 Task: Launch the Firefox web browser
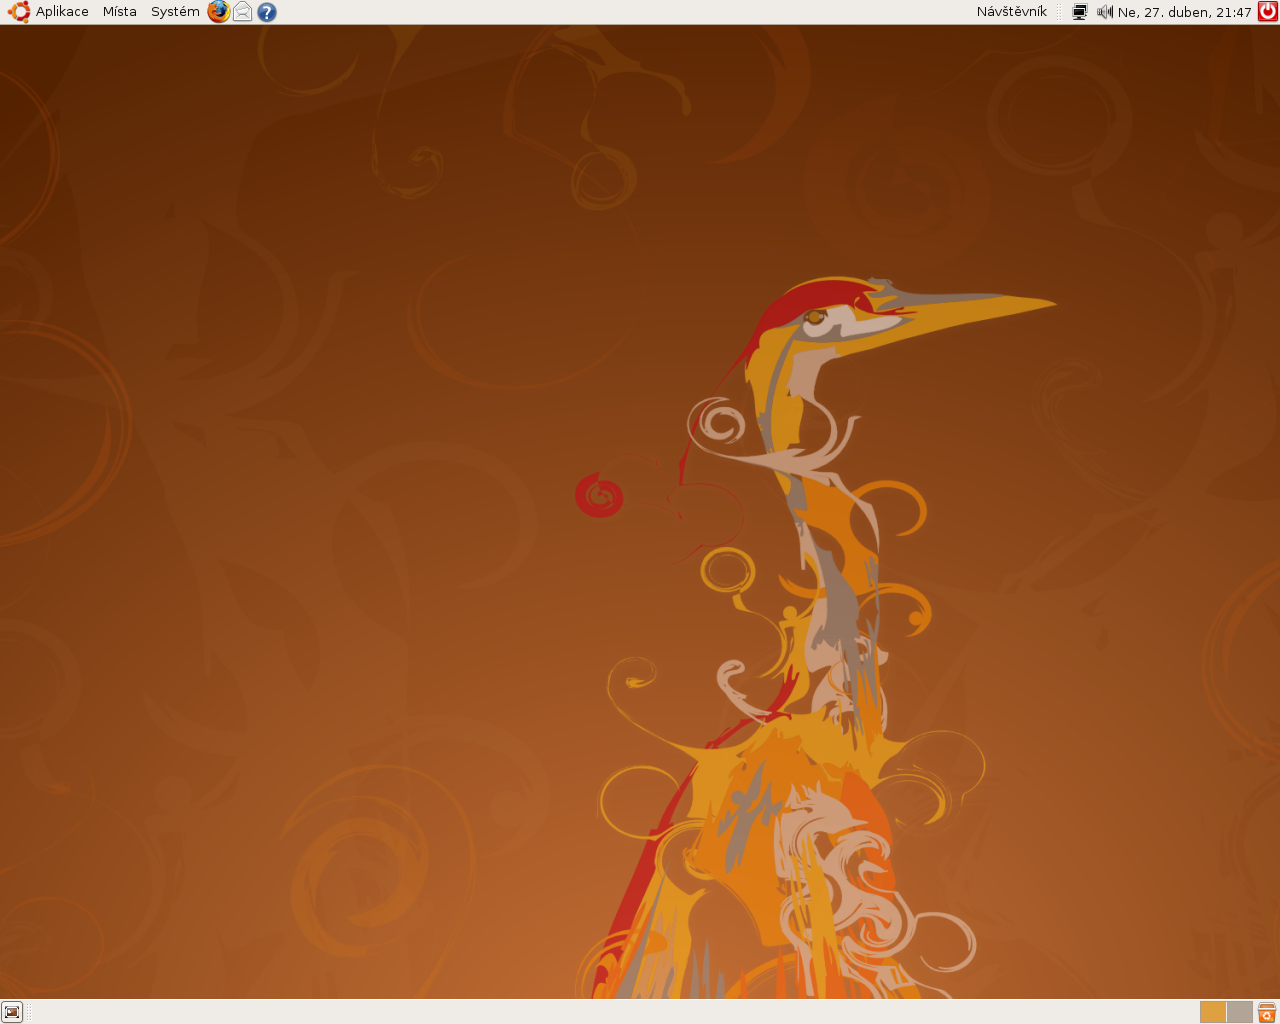coord(218,12)
